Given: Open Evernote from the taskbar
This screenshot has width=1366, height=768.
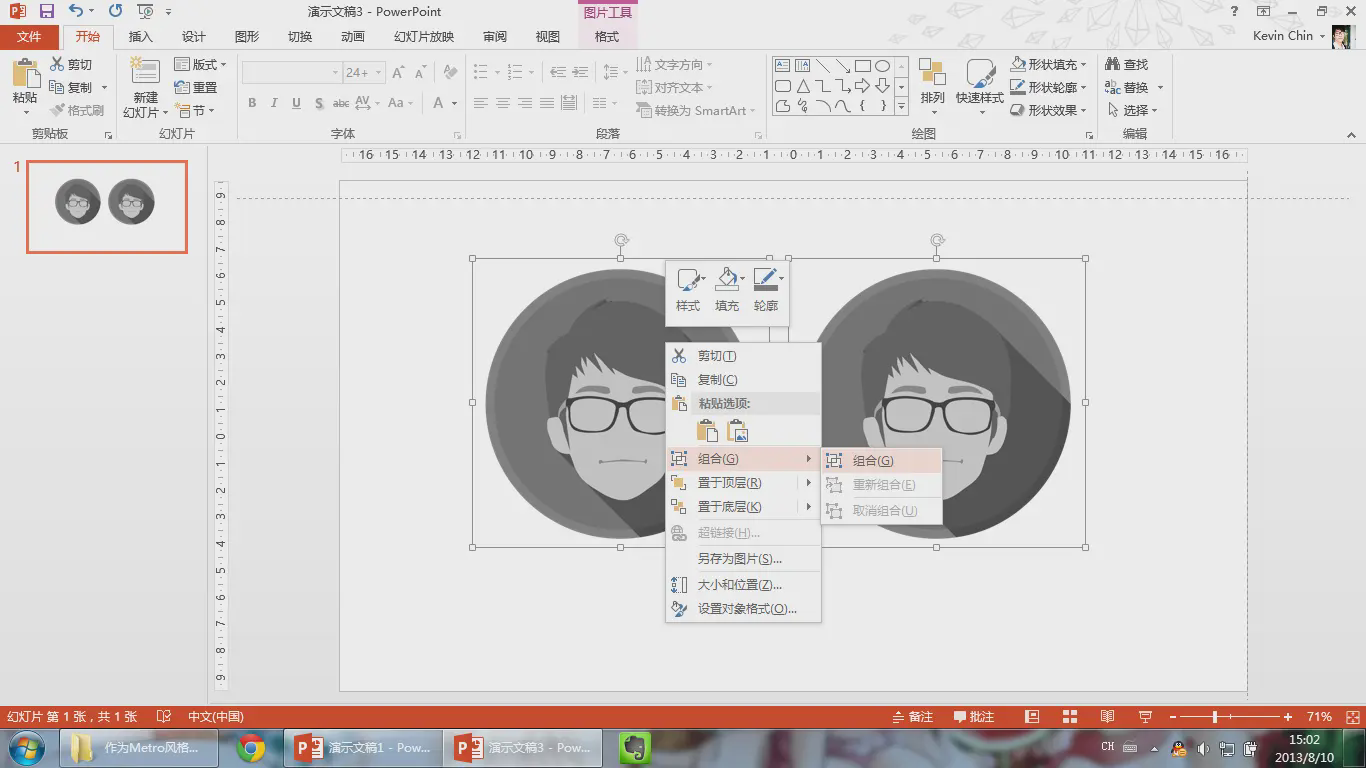Looking at the screenshot, I should pyautogui.click(x=633, y=747).
